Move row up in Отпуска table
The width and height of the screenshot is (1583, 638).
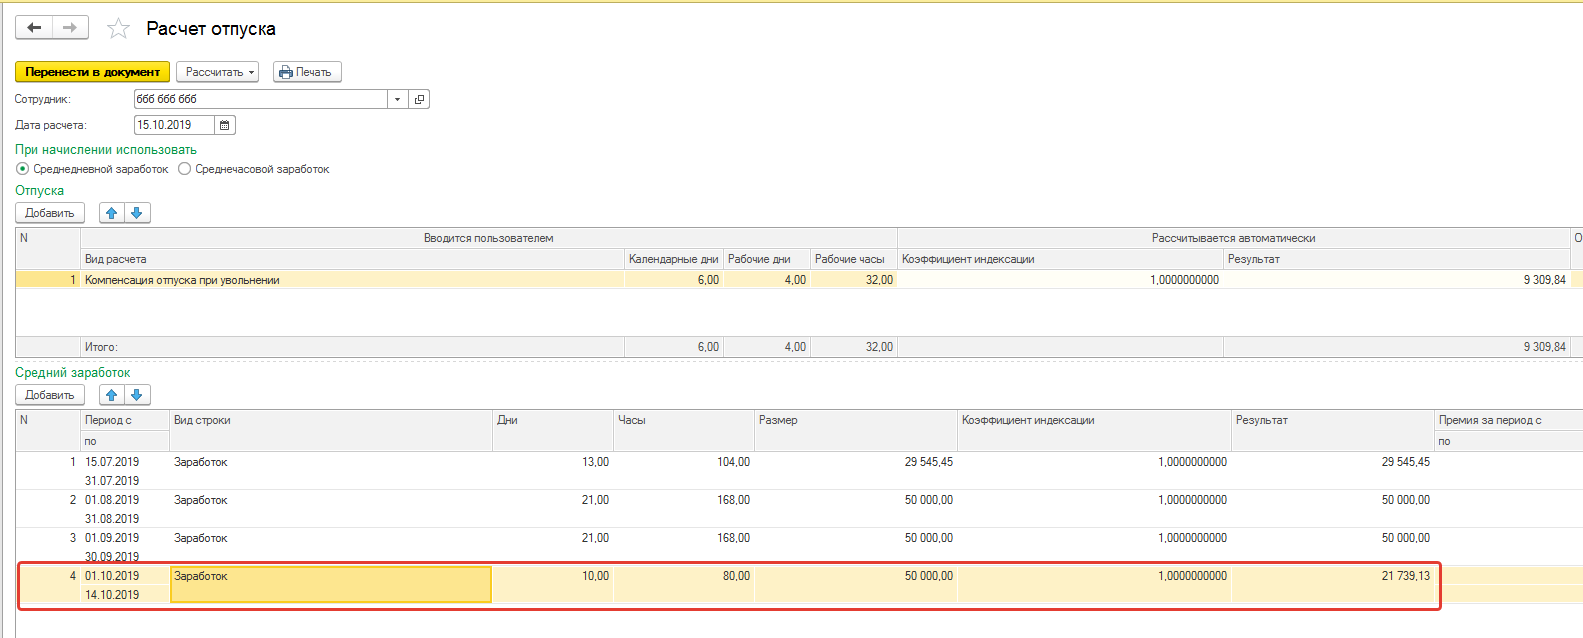(x=111, y=213)
